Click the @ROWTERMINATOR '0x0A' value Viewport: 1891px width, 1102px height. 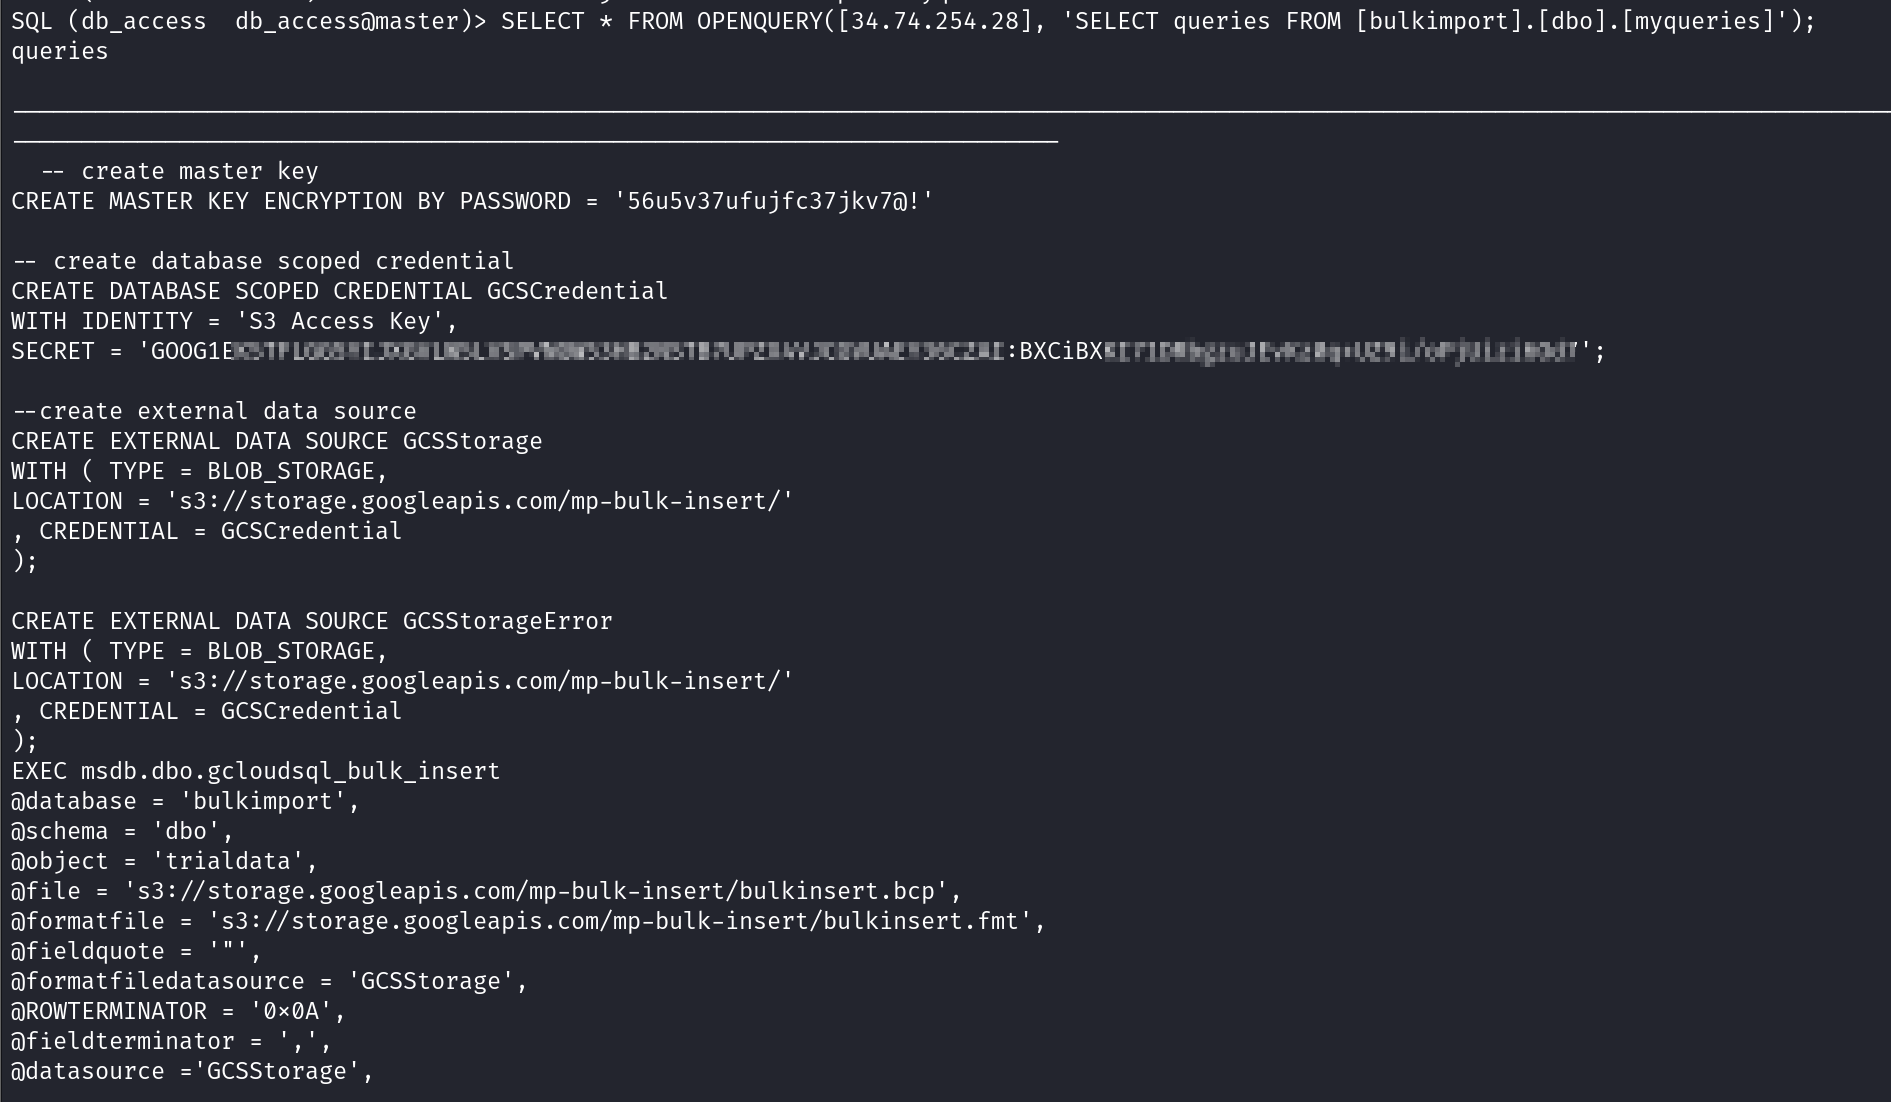click(x=291, y=1011)
